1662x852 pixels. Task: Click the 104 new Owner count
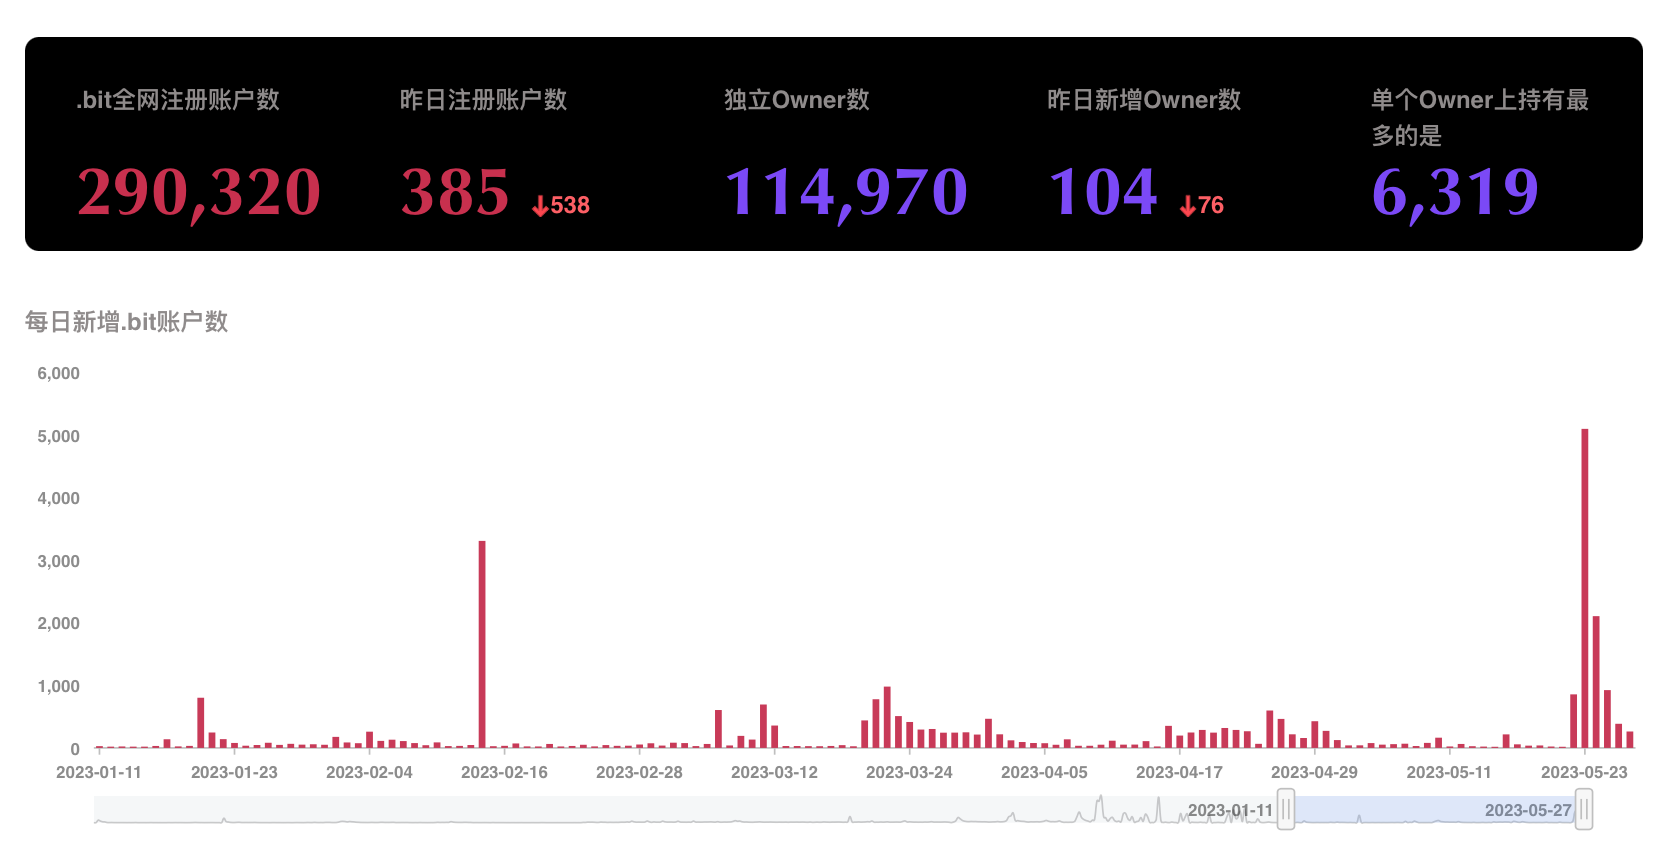pos(1102,192)
